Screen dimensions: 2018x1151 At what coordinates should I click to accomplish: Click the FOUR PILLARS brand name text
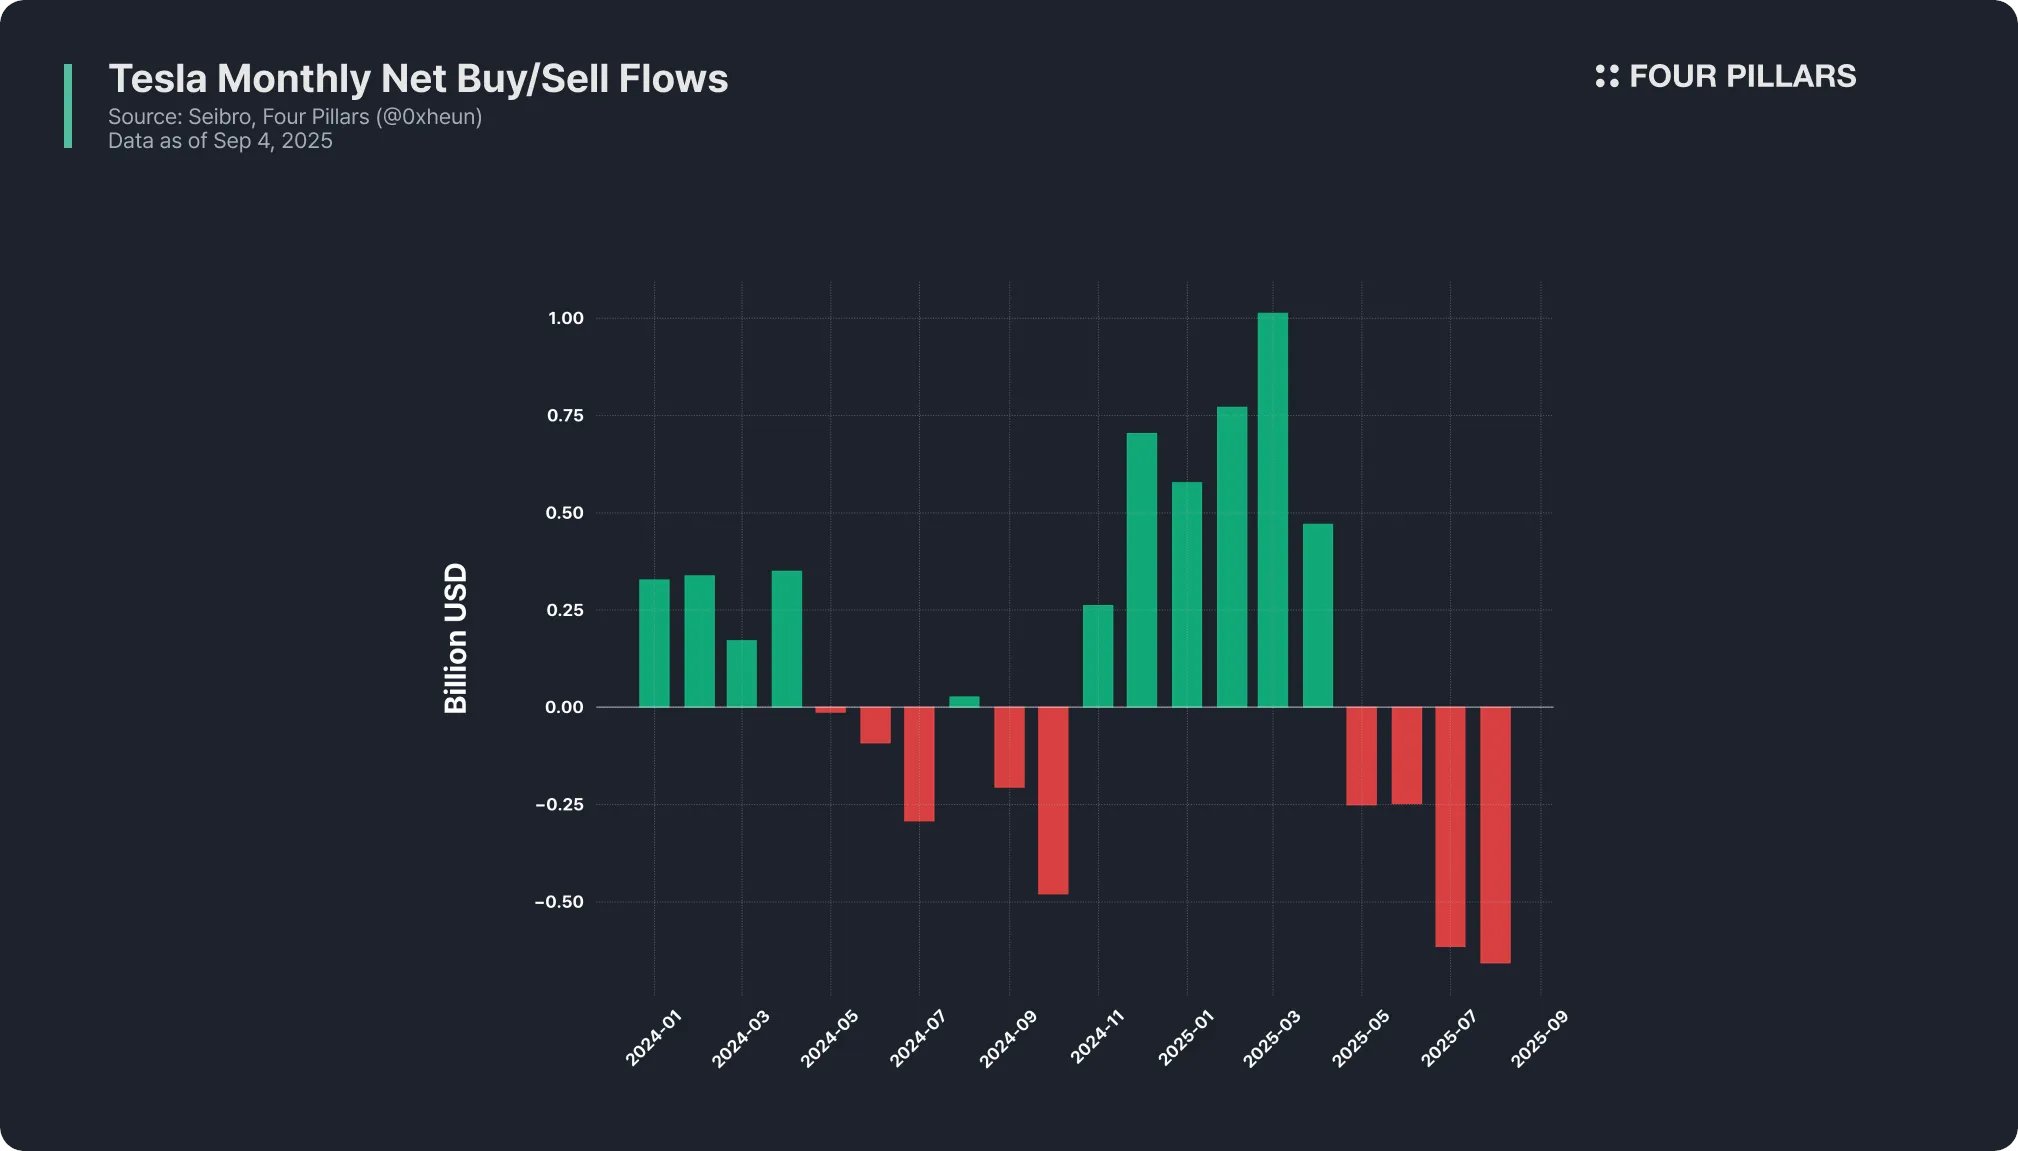[1742, 76]
